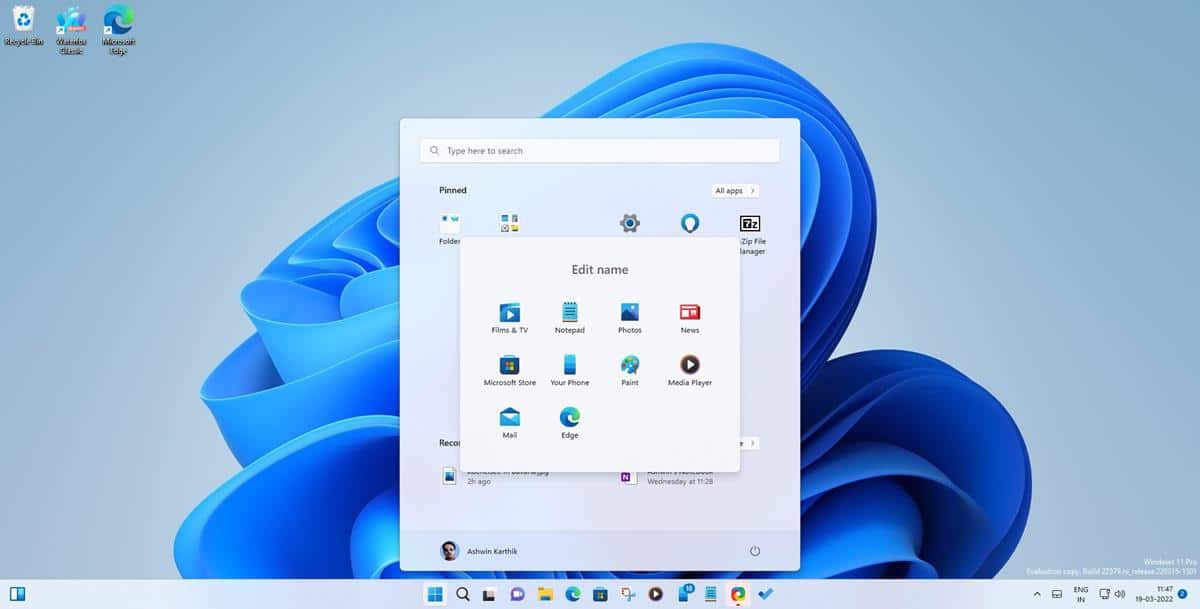Click the Start button on taskbar
Screen dimensions: 1200x609
click(435, 594)
